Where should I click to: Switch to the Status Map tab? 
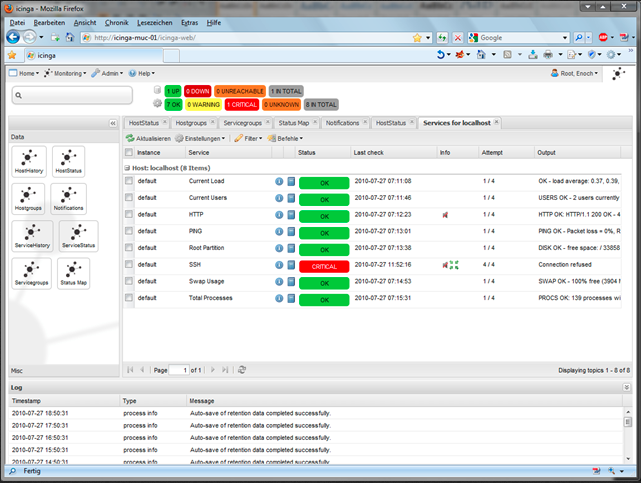pyautogui.click(x=294, y=123)
